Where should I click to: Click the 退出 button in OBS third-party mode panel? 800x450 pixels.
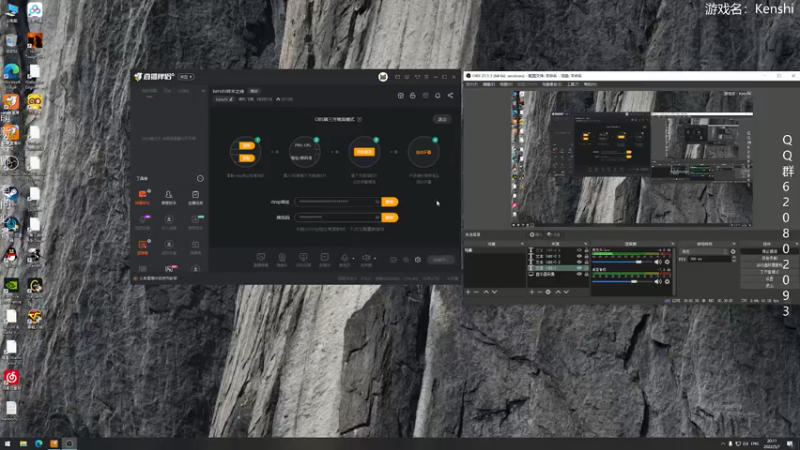click(442, 119)
